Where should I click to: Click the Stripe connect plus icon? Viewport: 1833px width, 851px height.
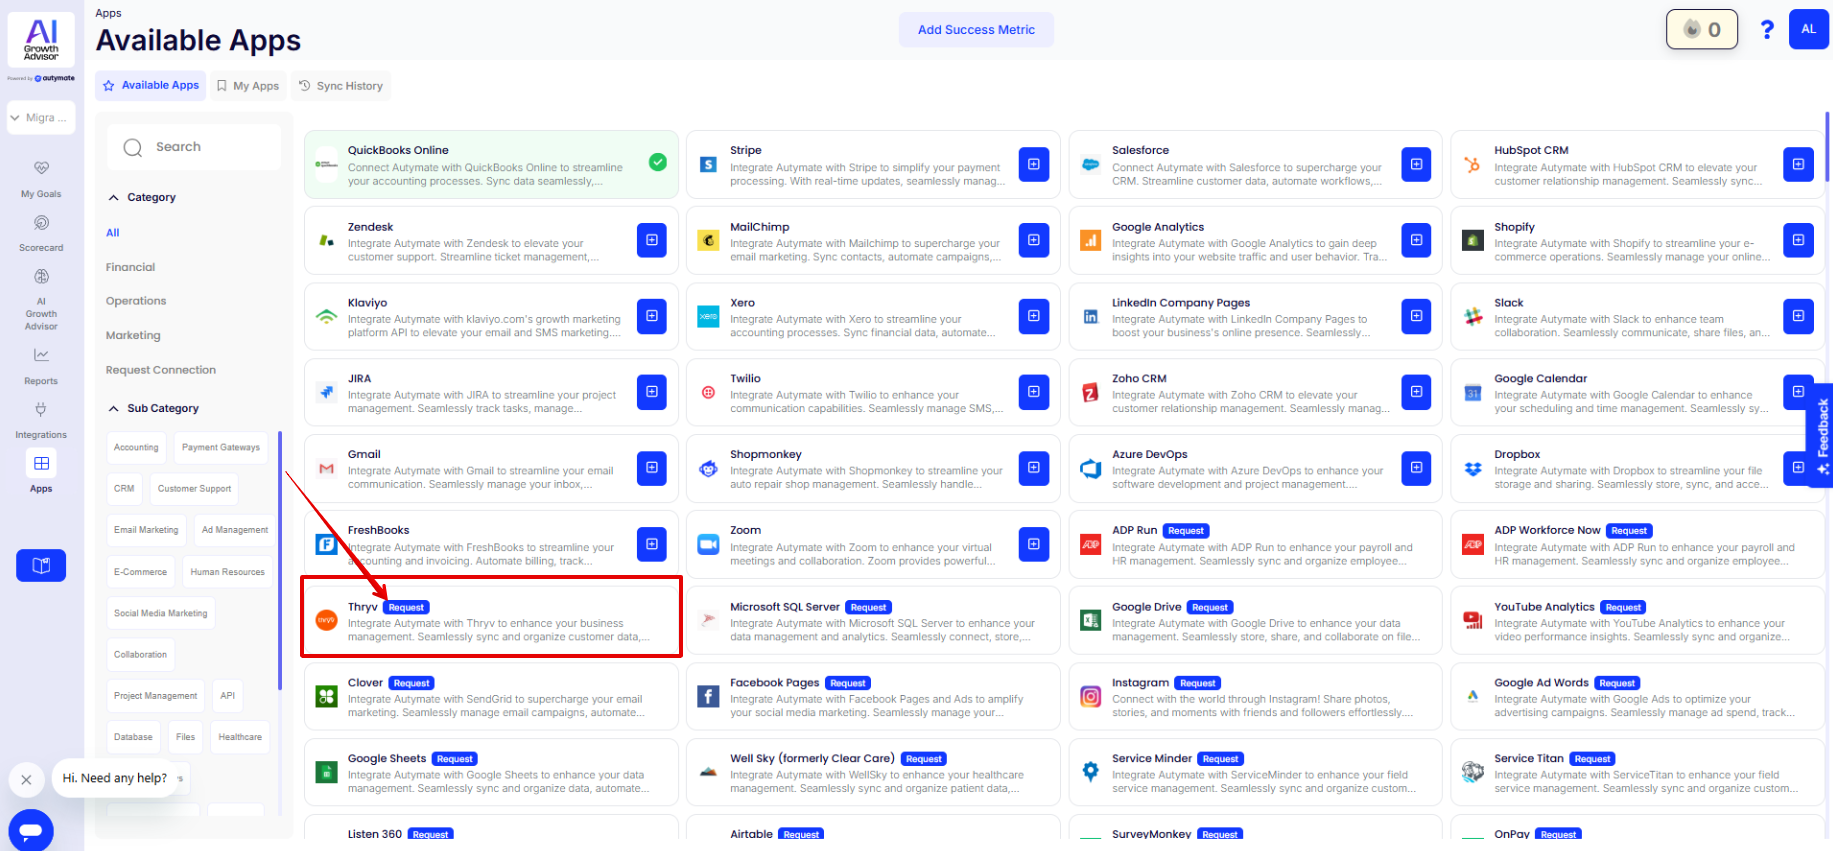pyautogui.click(x=1033, y=164)
